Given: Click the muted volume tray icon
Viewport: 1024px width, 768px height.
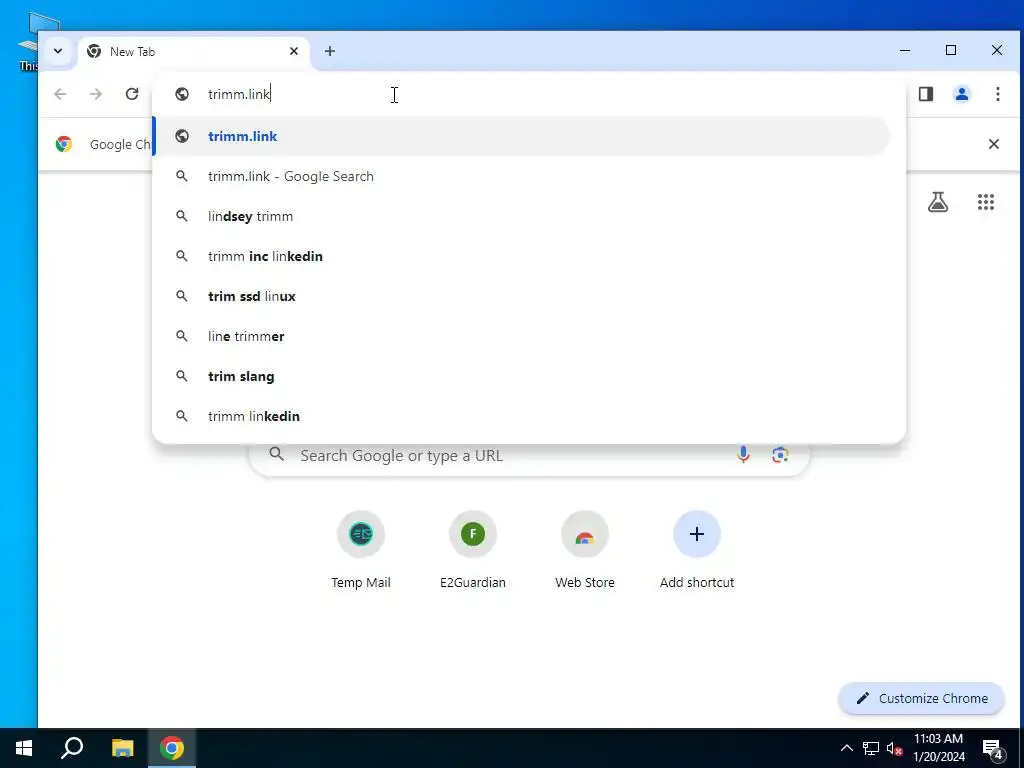Looking at the screenshot, I should pyautogui.click(x=895, y=748).
